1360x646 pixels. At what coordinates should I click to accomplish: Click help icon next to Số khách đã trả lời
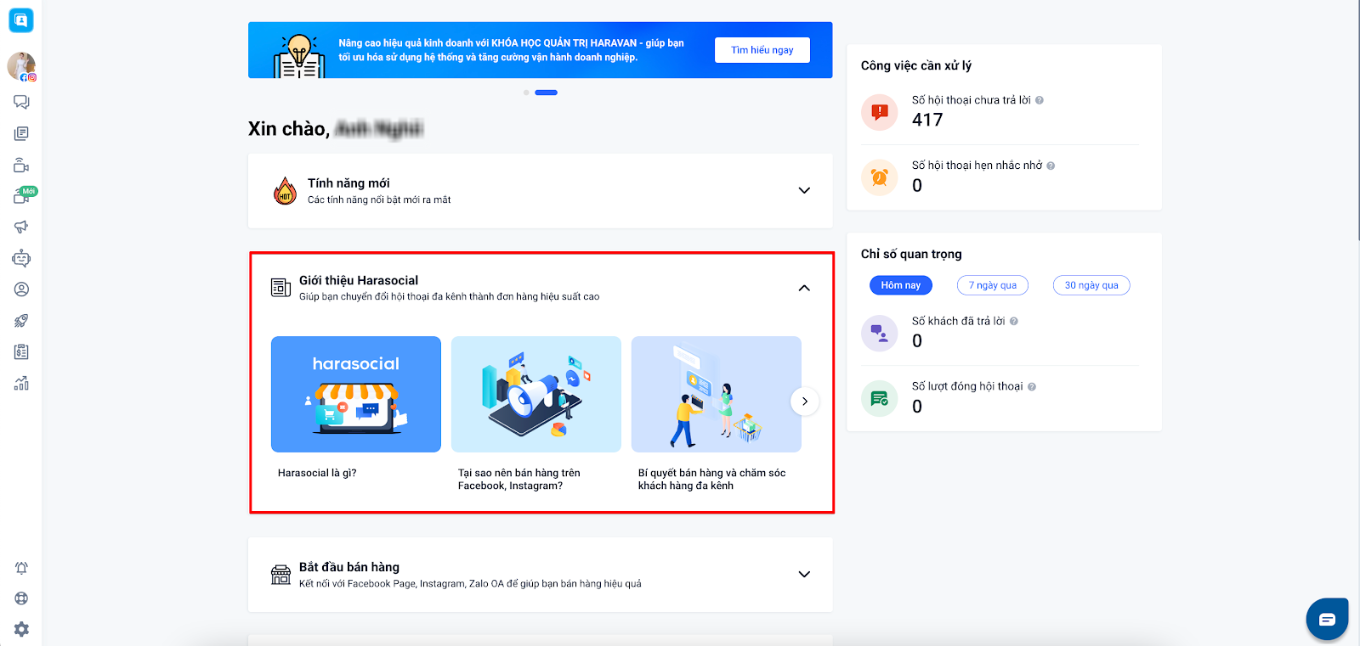(1014, 322)
